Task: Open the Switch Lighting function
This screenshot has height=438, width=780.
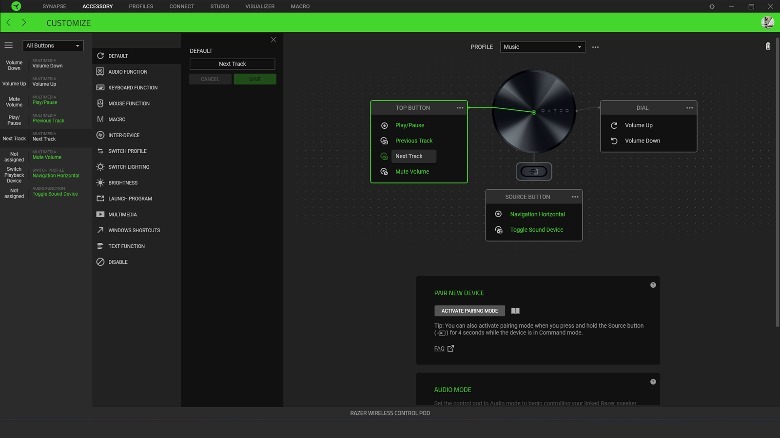Action: (100, 166)
